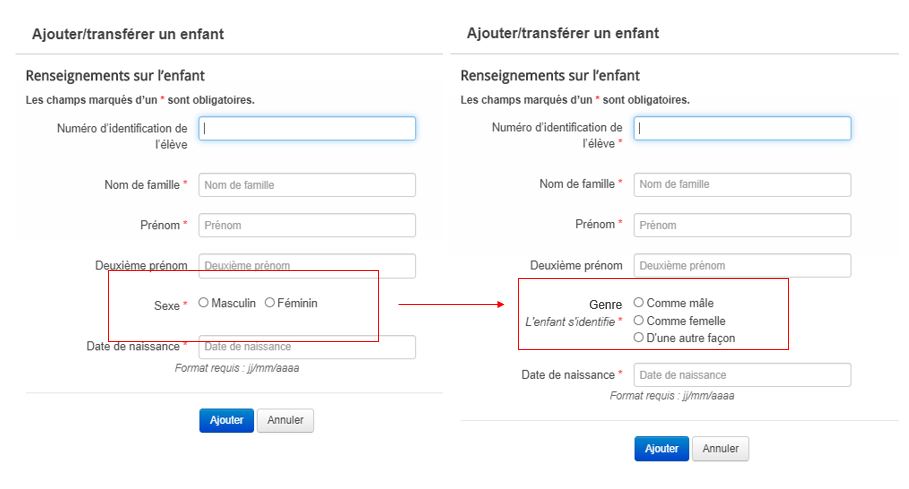Click the right Genre field label
Screen dimensions: 909x489
605,304
